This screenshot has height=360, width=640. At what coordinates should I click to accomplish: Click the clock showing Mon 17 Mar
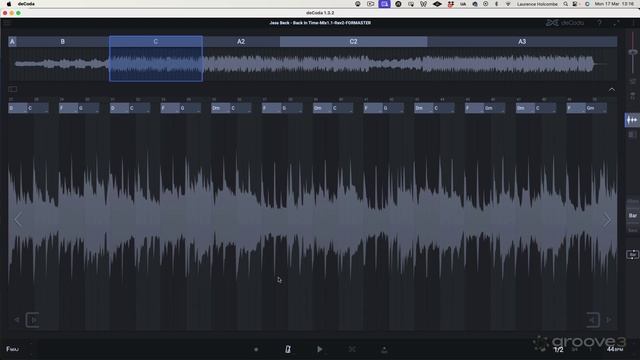click(615, 4)
